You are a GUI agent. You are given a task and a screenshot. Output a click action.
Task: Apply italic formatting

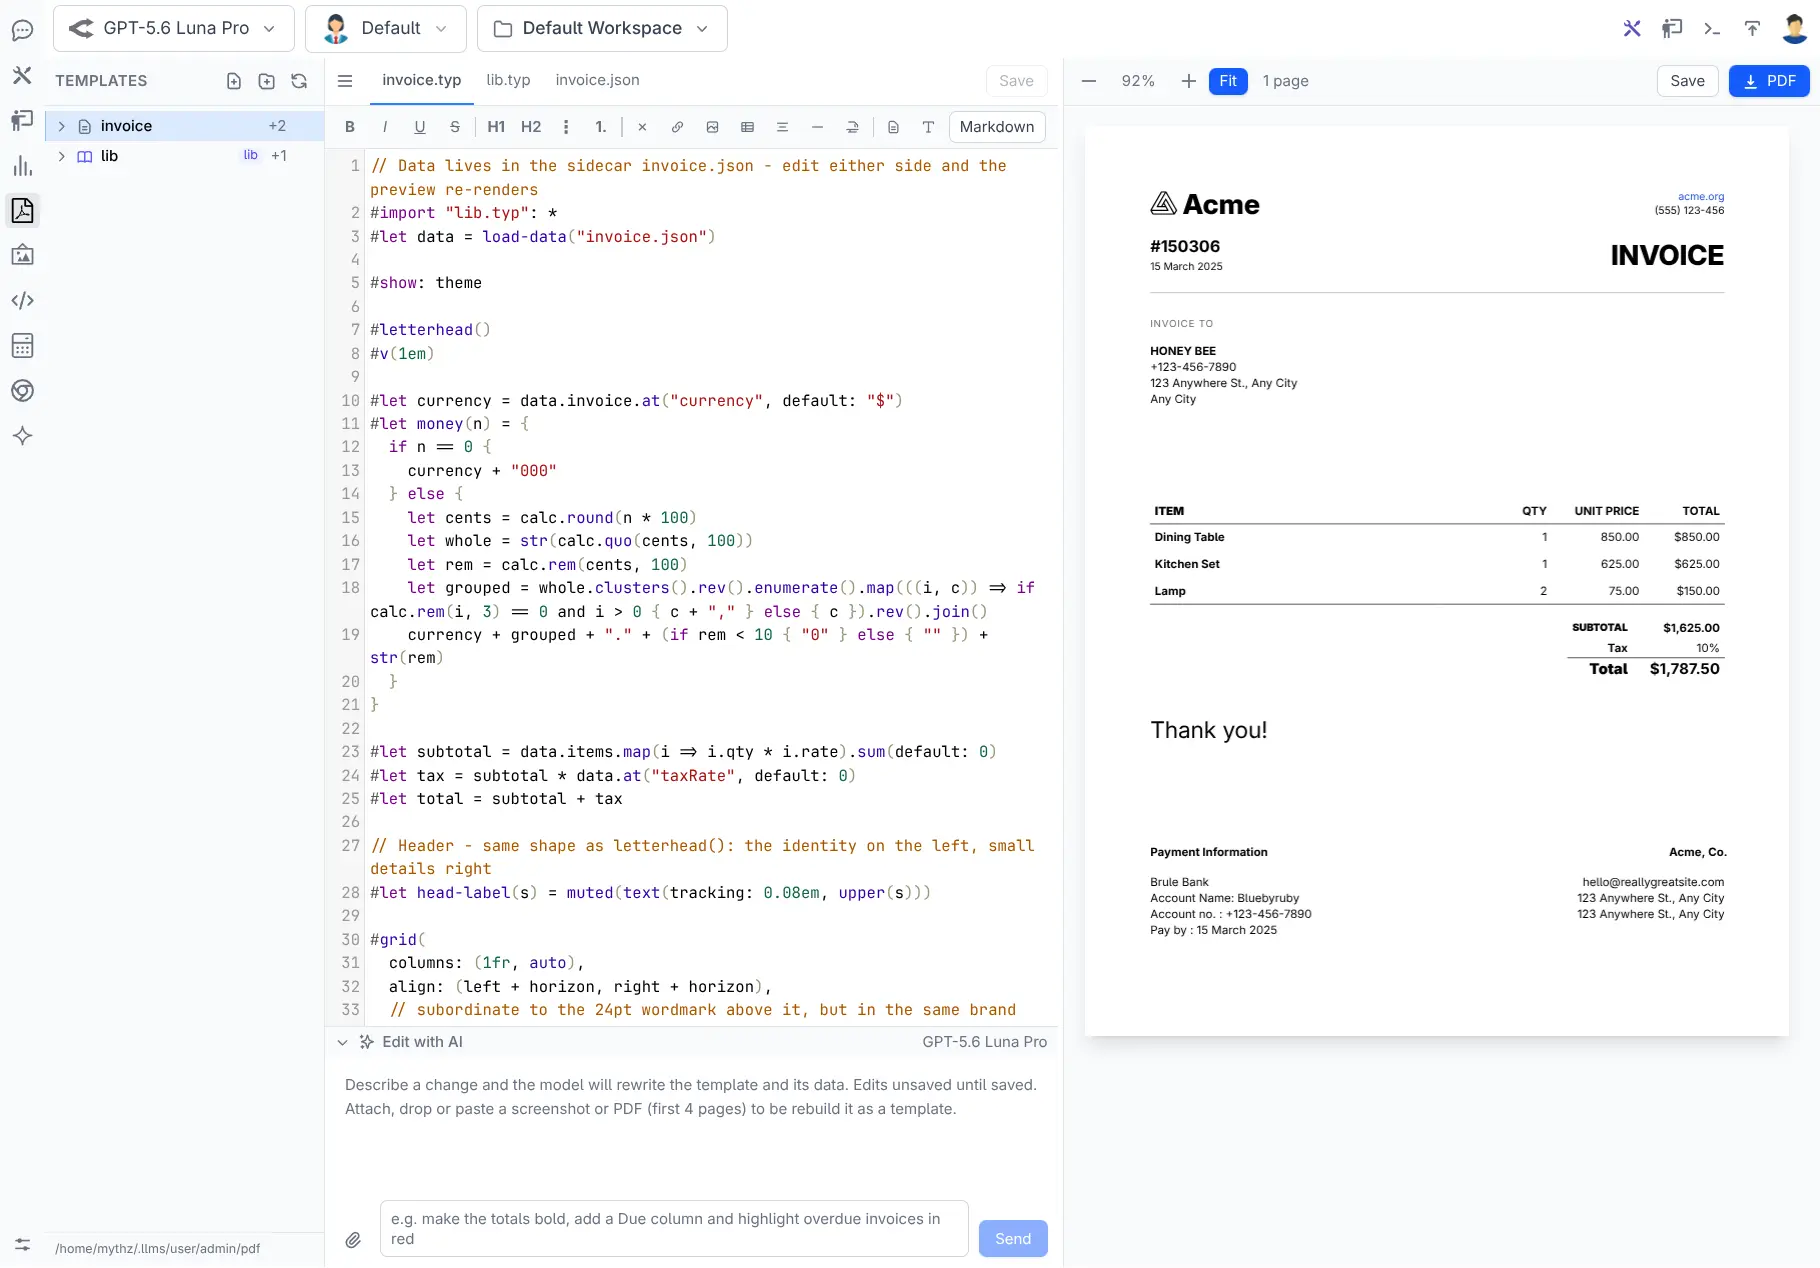point(385,127)
